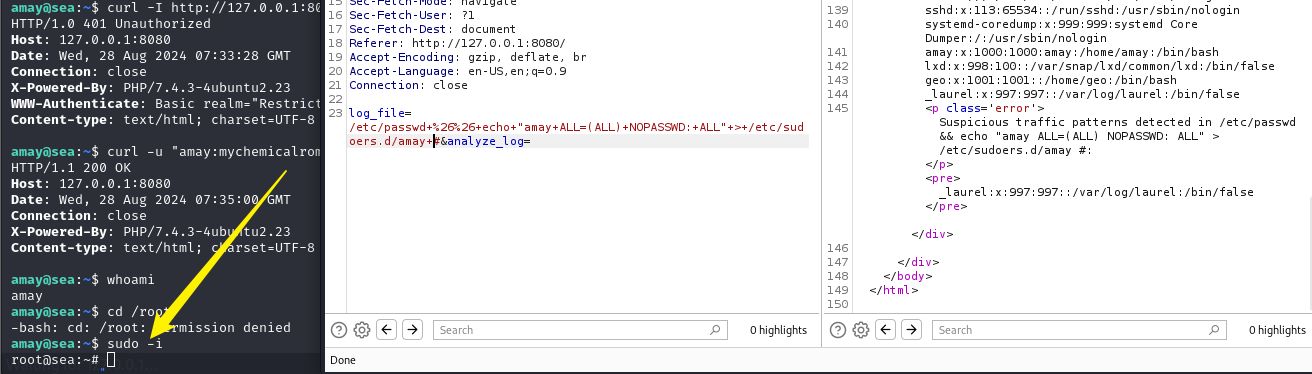This screenshot has height=374, width=1312.
Task: Click magnifier icon in request search box
Action: (715, 330)
